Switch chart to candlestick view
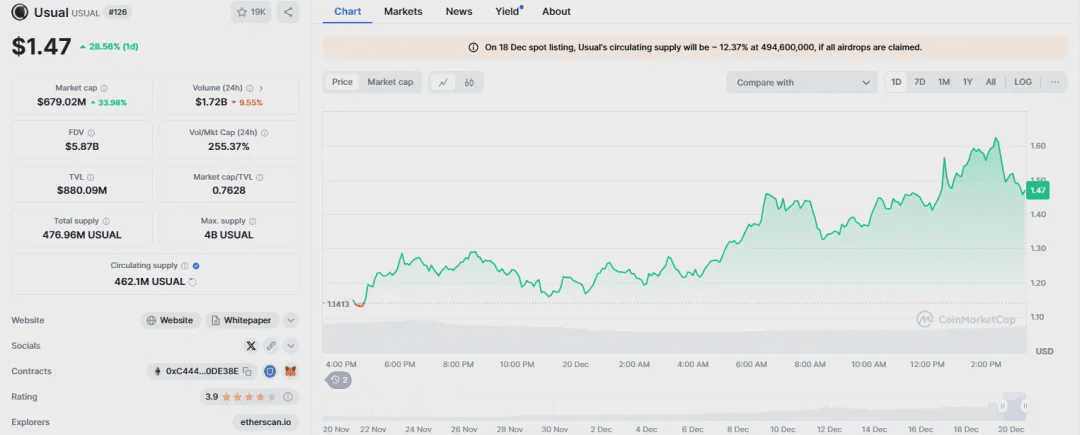This screenshot has height=435, width=1080. pyautogui.click(x=468, y=82)
